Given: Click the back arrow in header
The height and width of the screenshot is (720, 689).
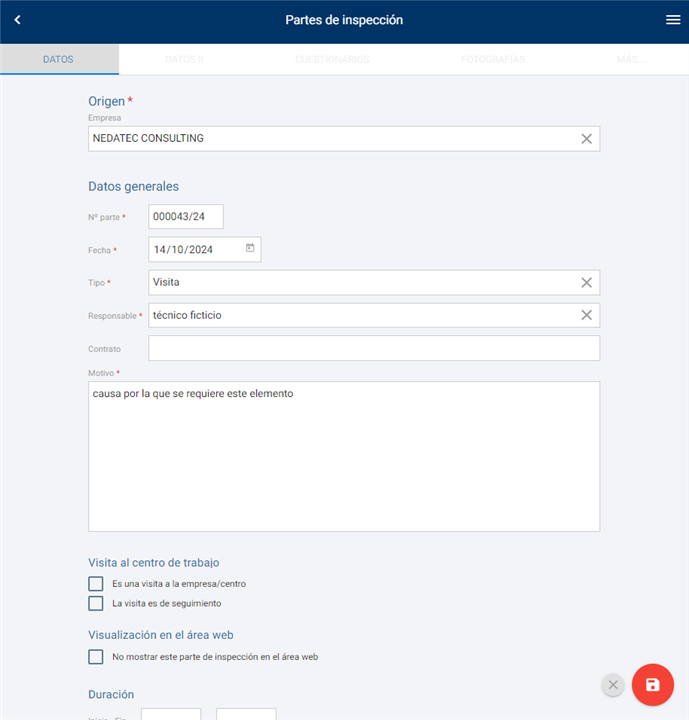Looking at the screenshot, I should point(17,20).
